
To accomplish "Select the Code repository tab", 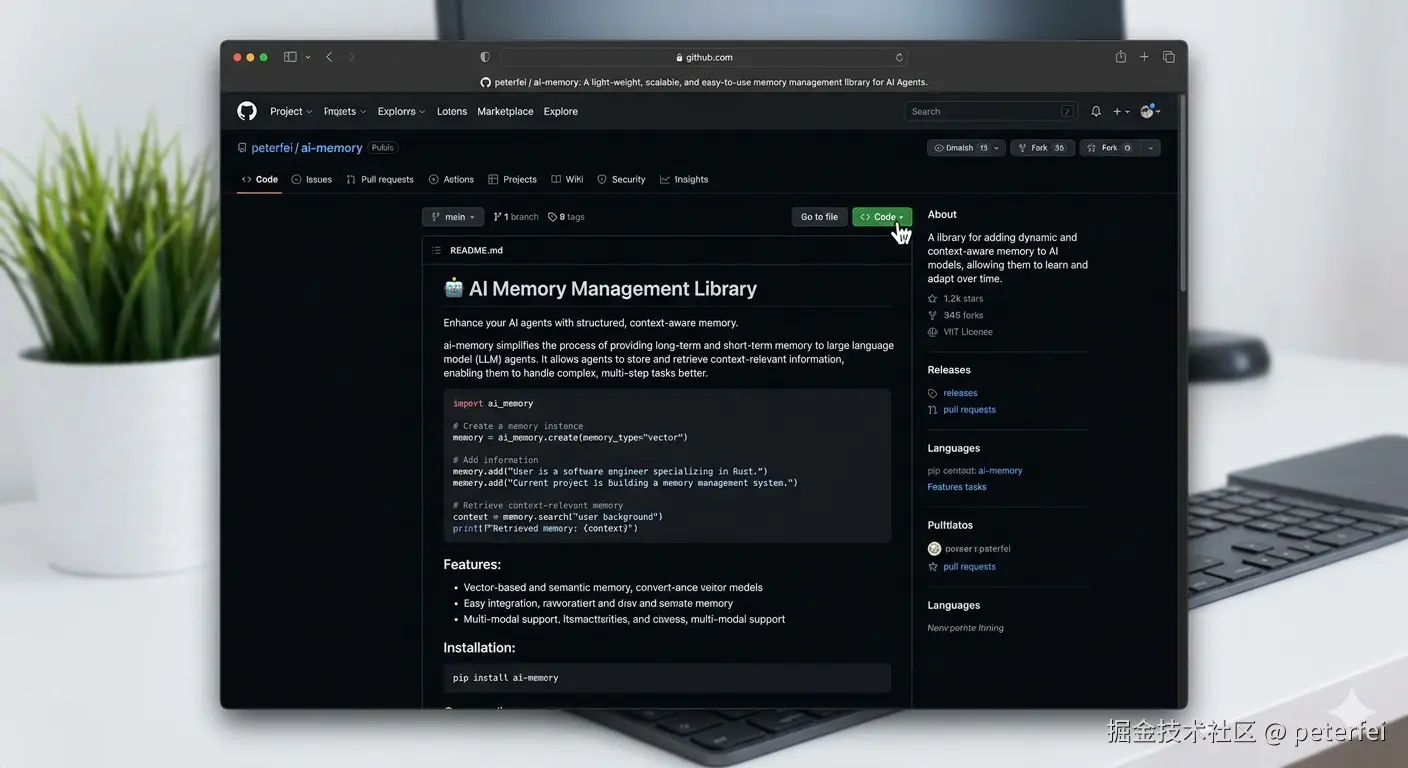I will point(260,180).
